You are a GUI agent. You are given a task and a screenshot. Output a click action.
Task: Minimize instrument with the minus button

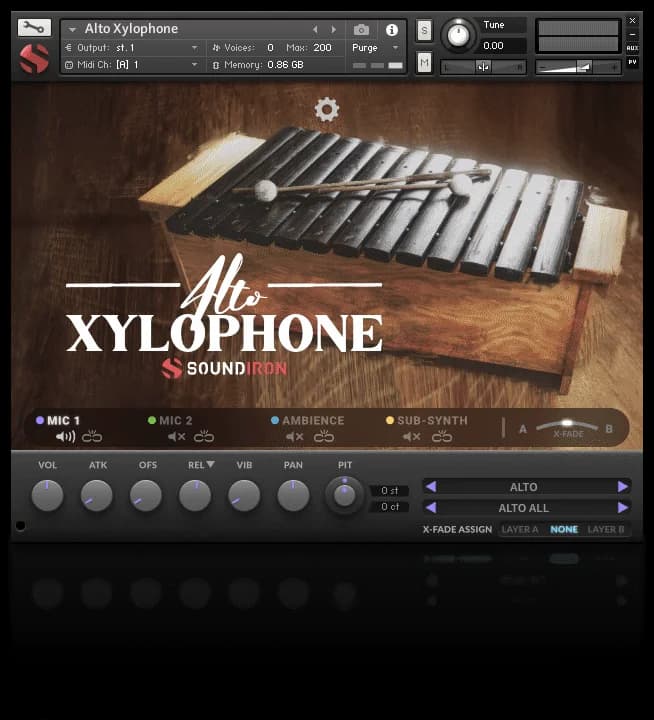coord(632,34)
